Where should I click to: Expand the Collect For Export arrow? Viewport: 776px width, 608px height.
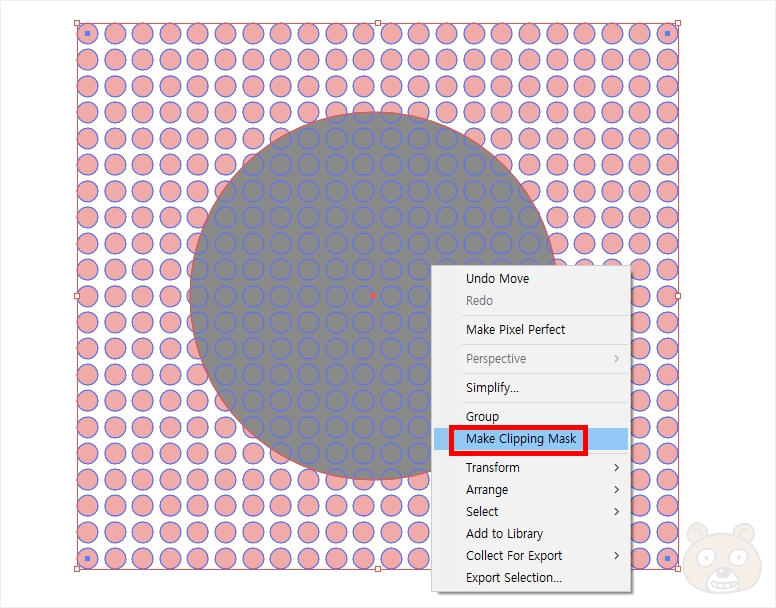point(617,556)
